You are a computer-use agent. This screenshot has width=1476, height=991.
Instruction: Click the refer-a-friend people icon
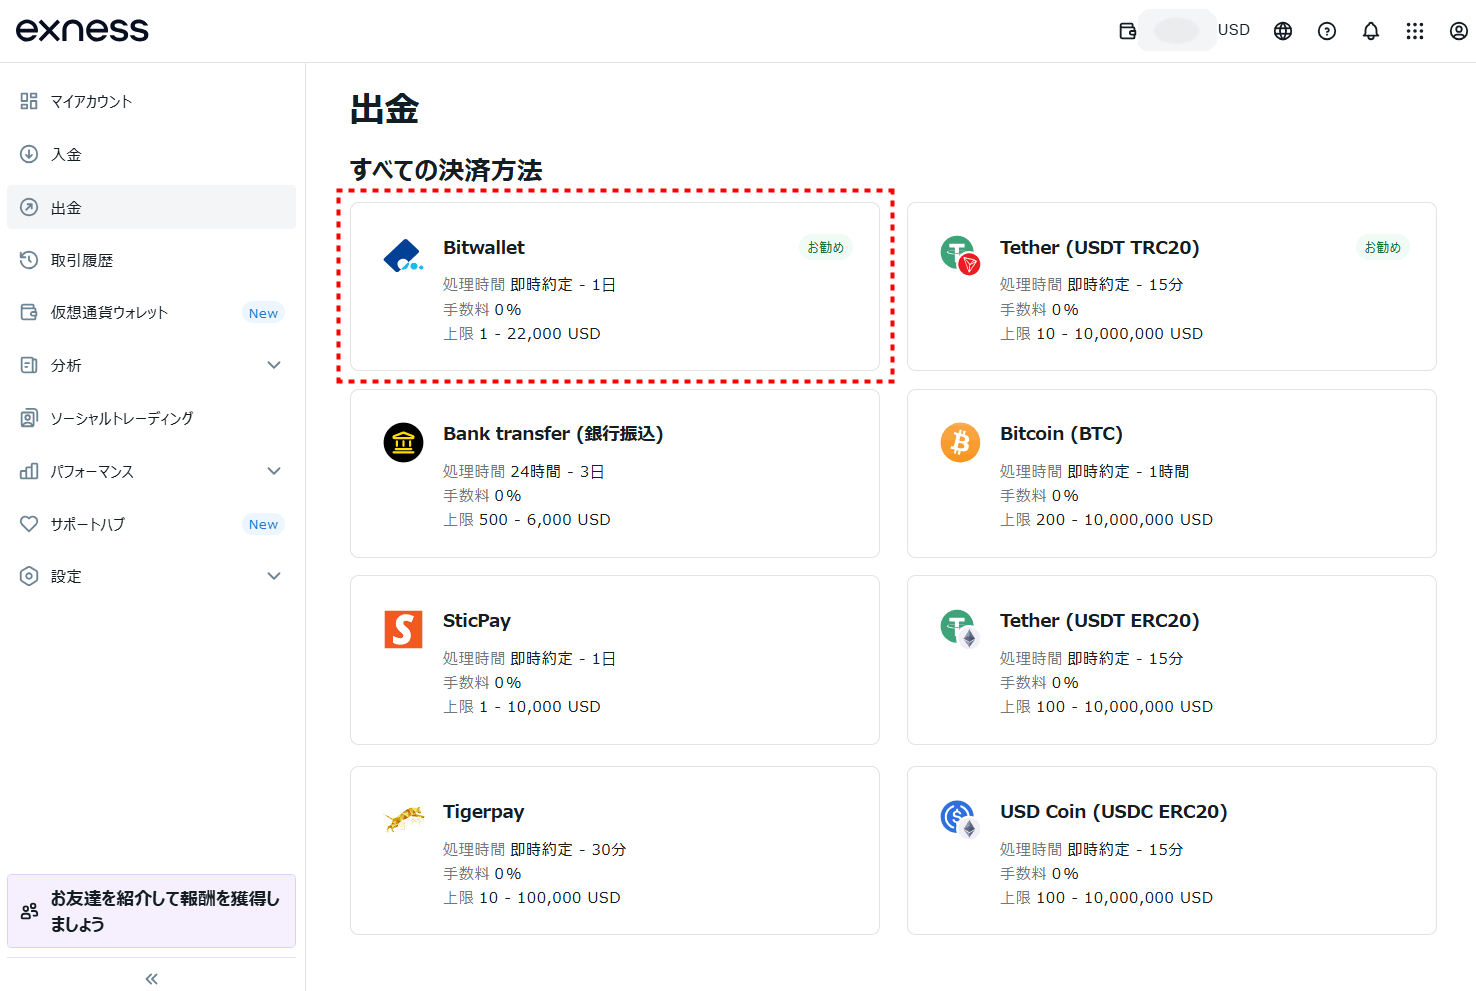29,911
